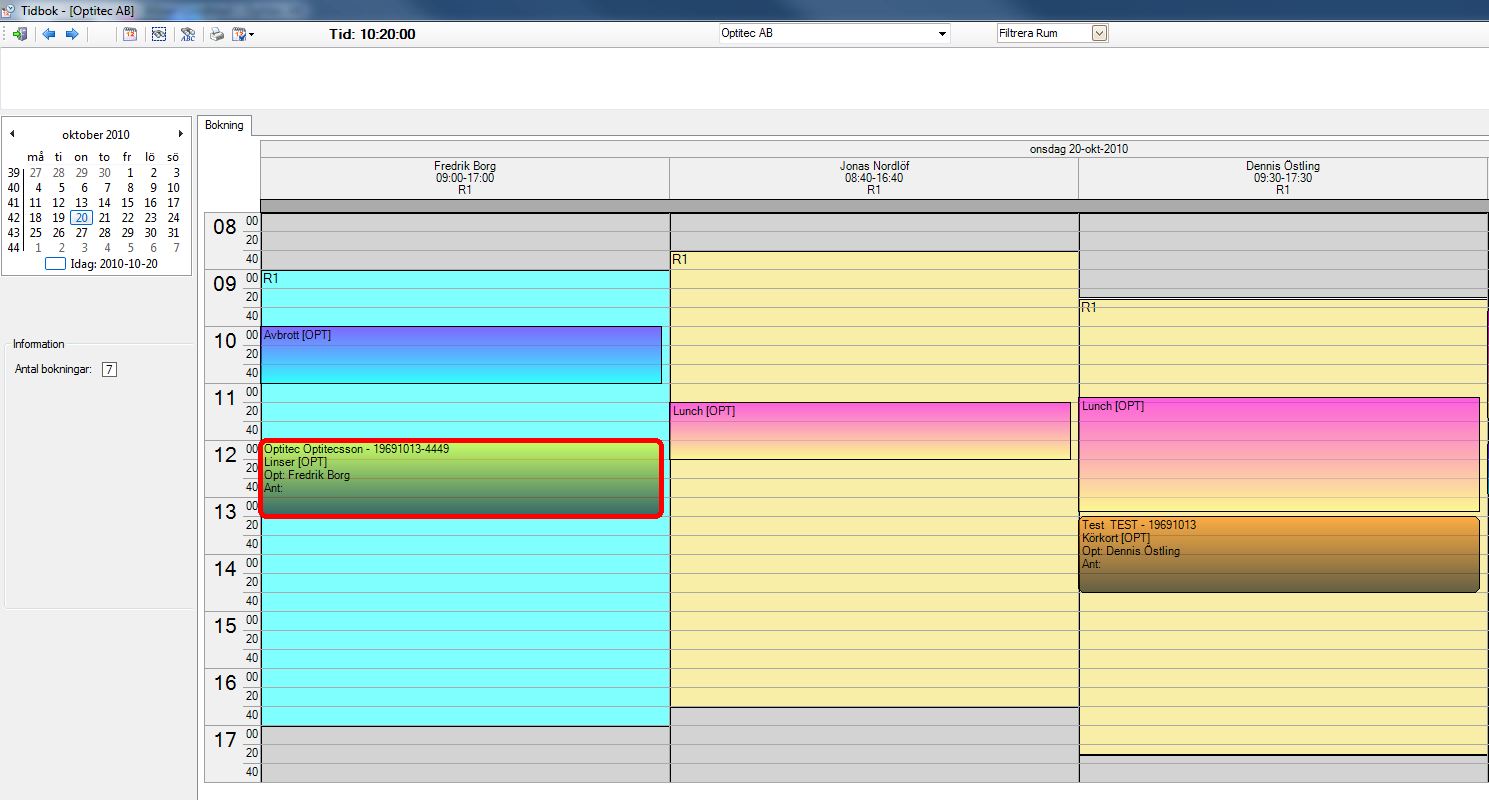
Task: Click the 14:00 slot in Jonas Nordlöf's column
Action: pyautogui.click(x=874, y=565)
